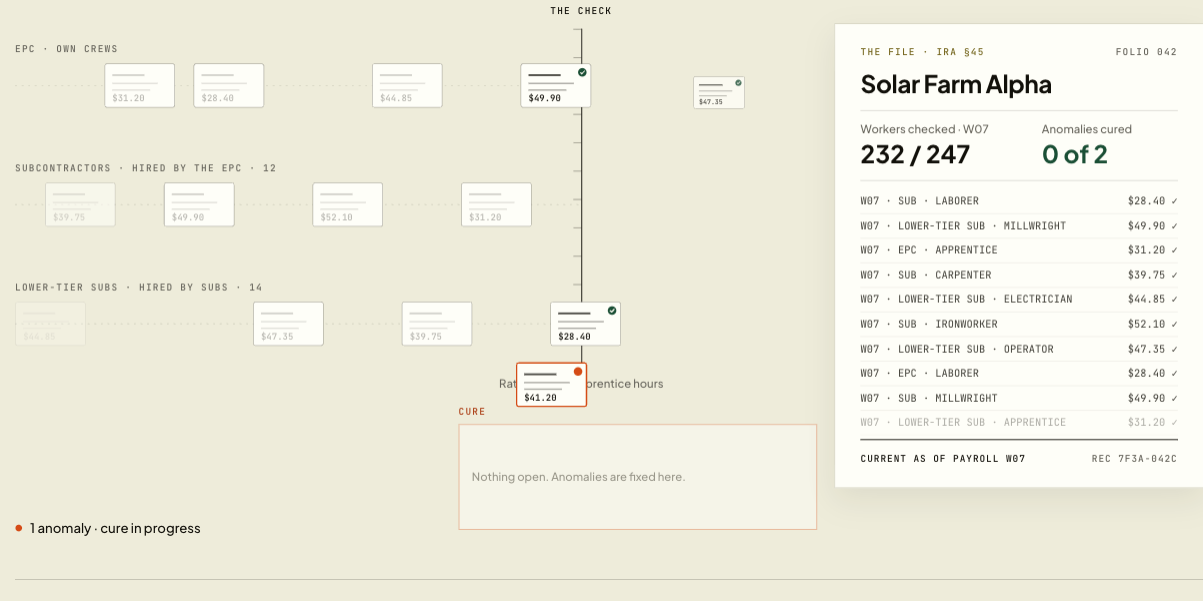The height and width of the screenshot is (601, 1203).
Task: Select 'W07 · LOWER-TIER SUB · OPERATOR' row
Action: pos(1019,349)
